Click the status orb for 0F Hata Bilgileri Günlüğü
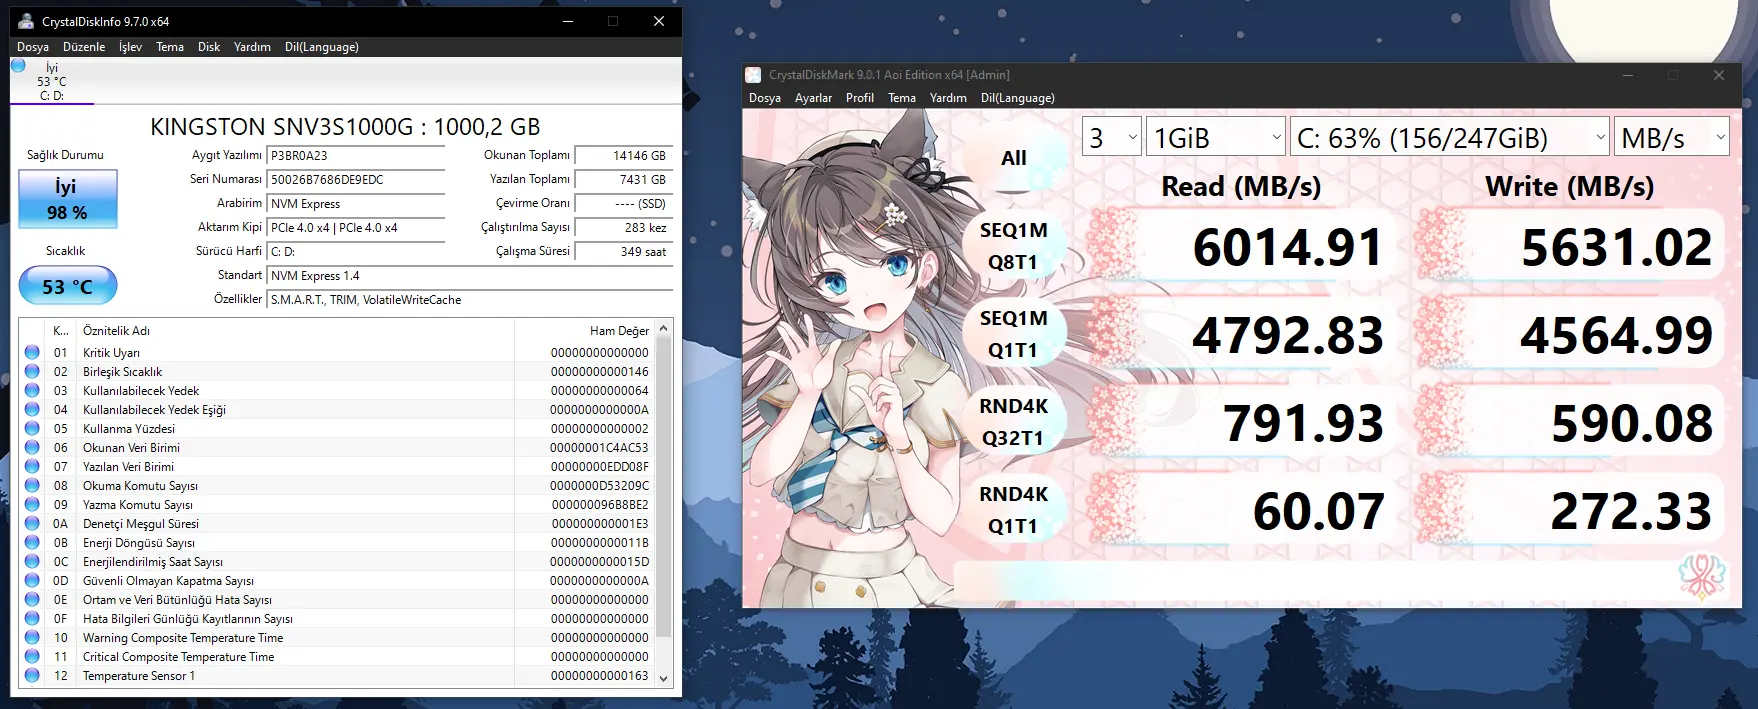The height and width of the screenshot is (709, 1758). click(x=32, y=618)
